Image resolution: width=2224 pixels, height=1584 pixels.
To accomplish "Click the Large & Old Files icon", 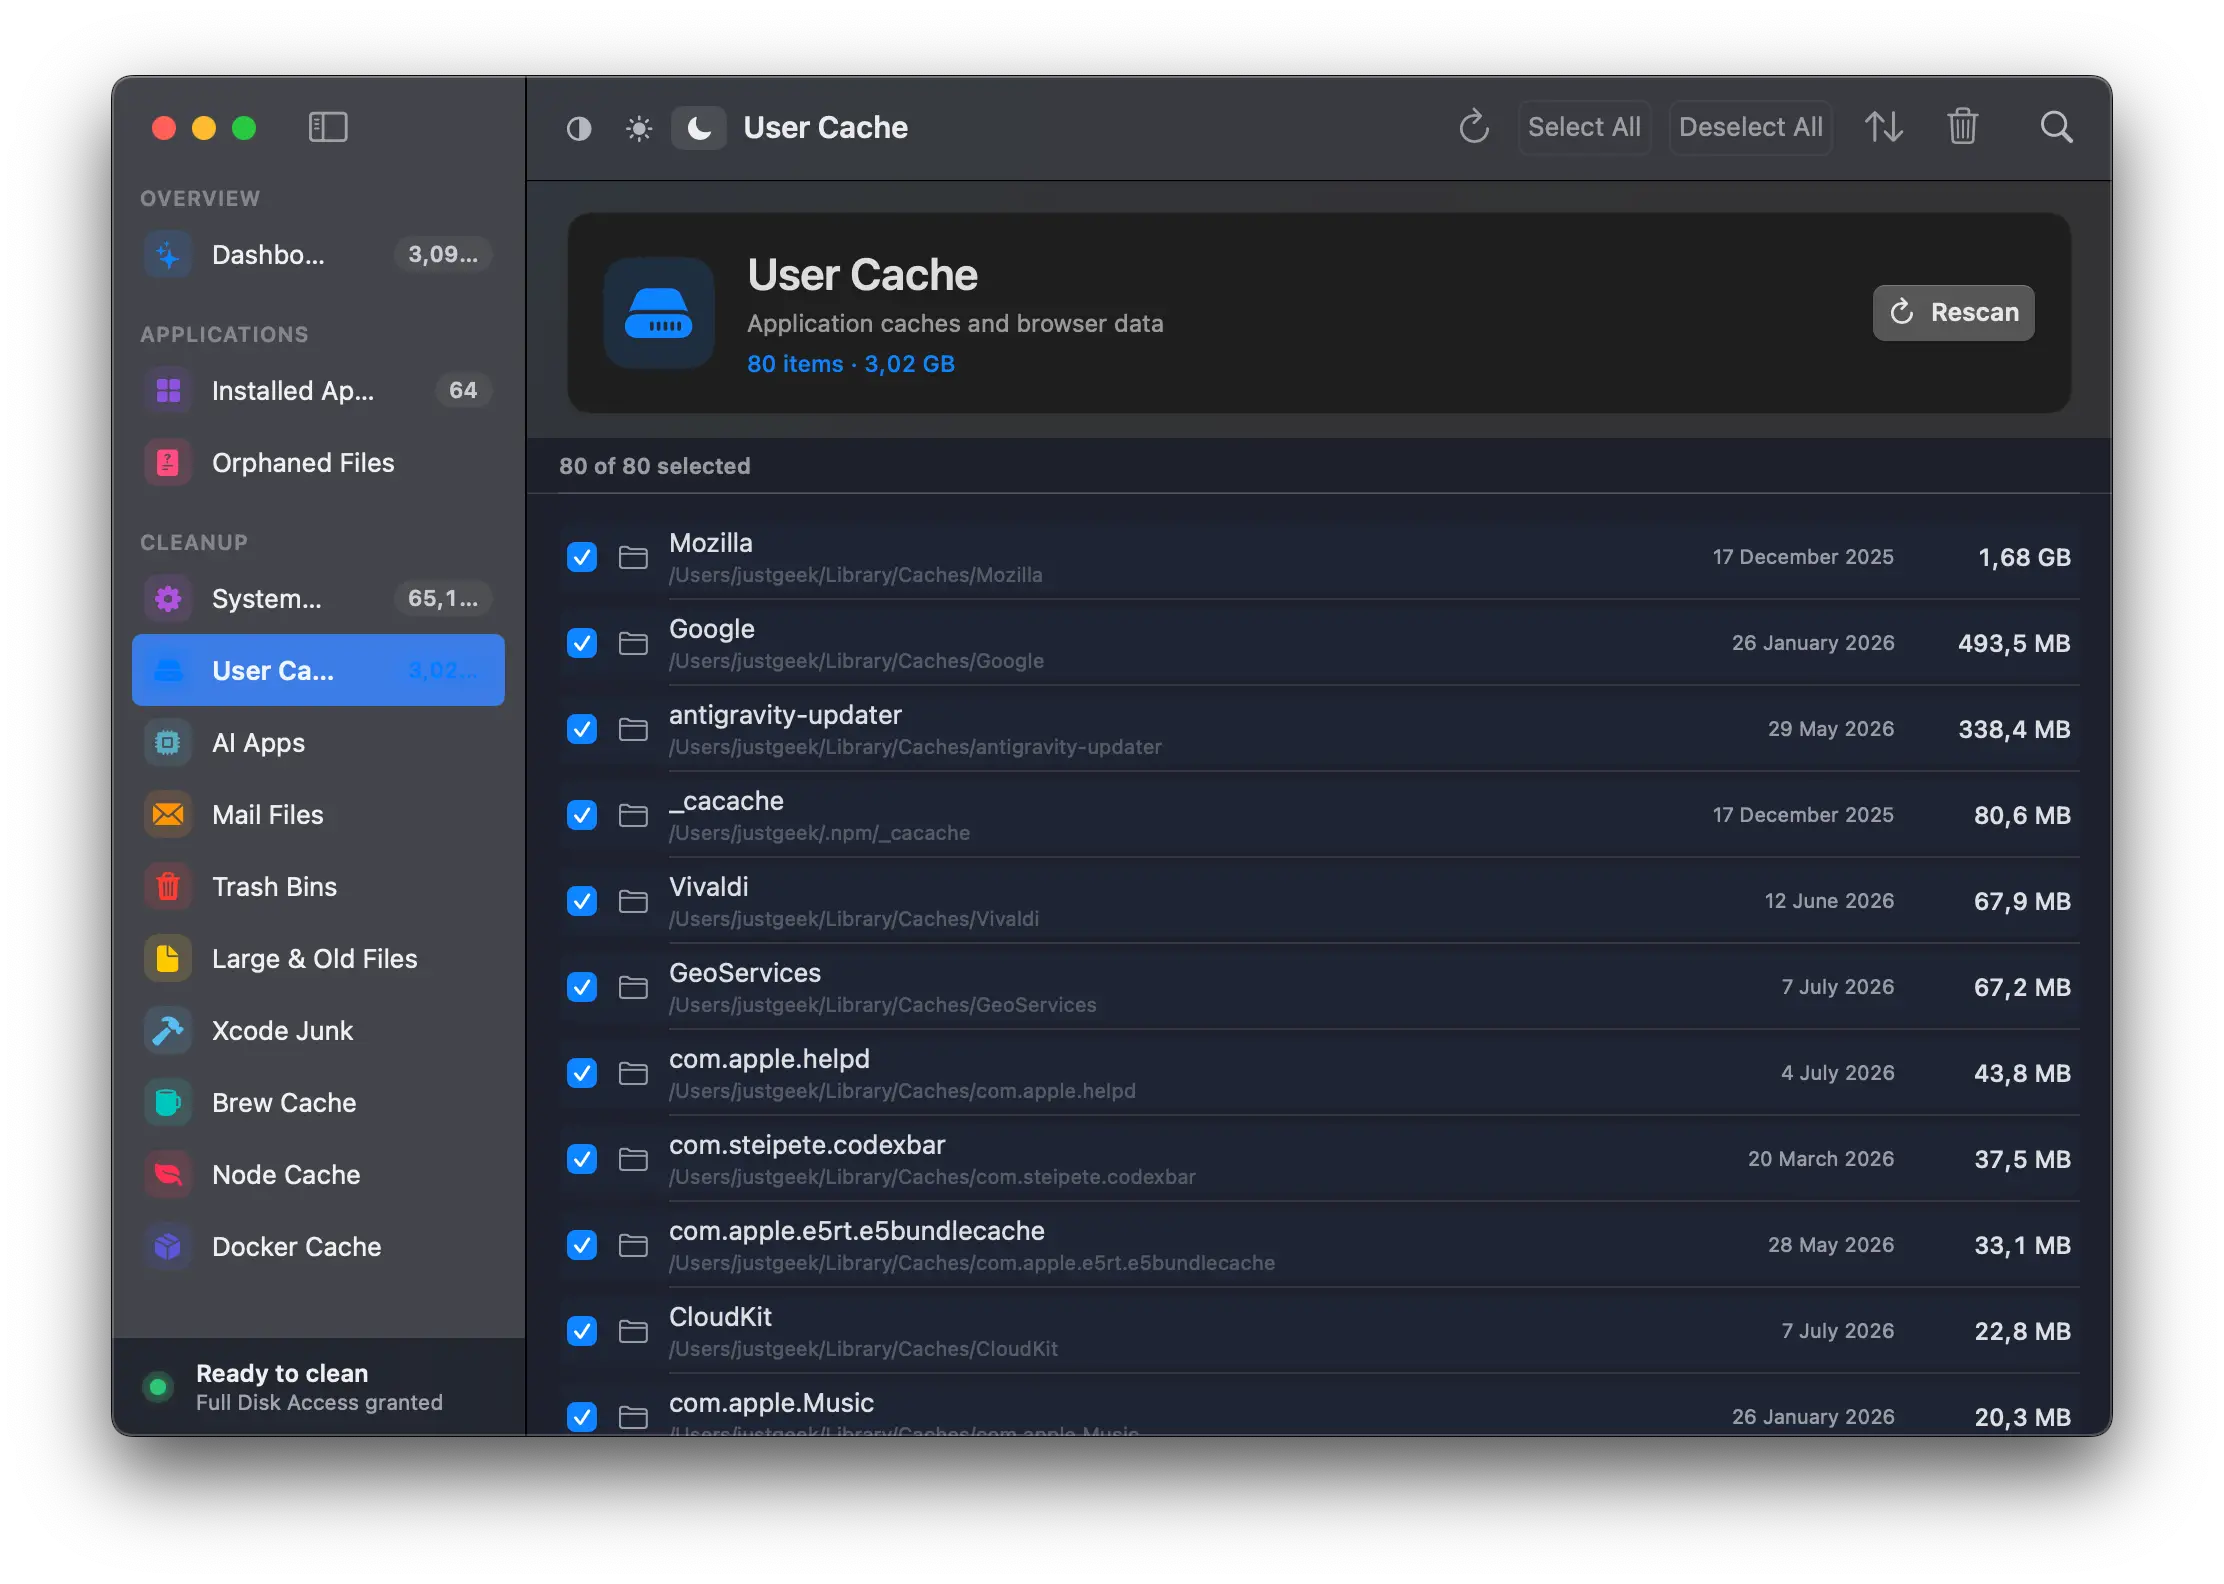I will (x=168, y=958).
